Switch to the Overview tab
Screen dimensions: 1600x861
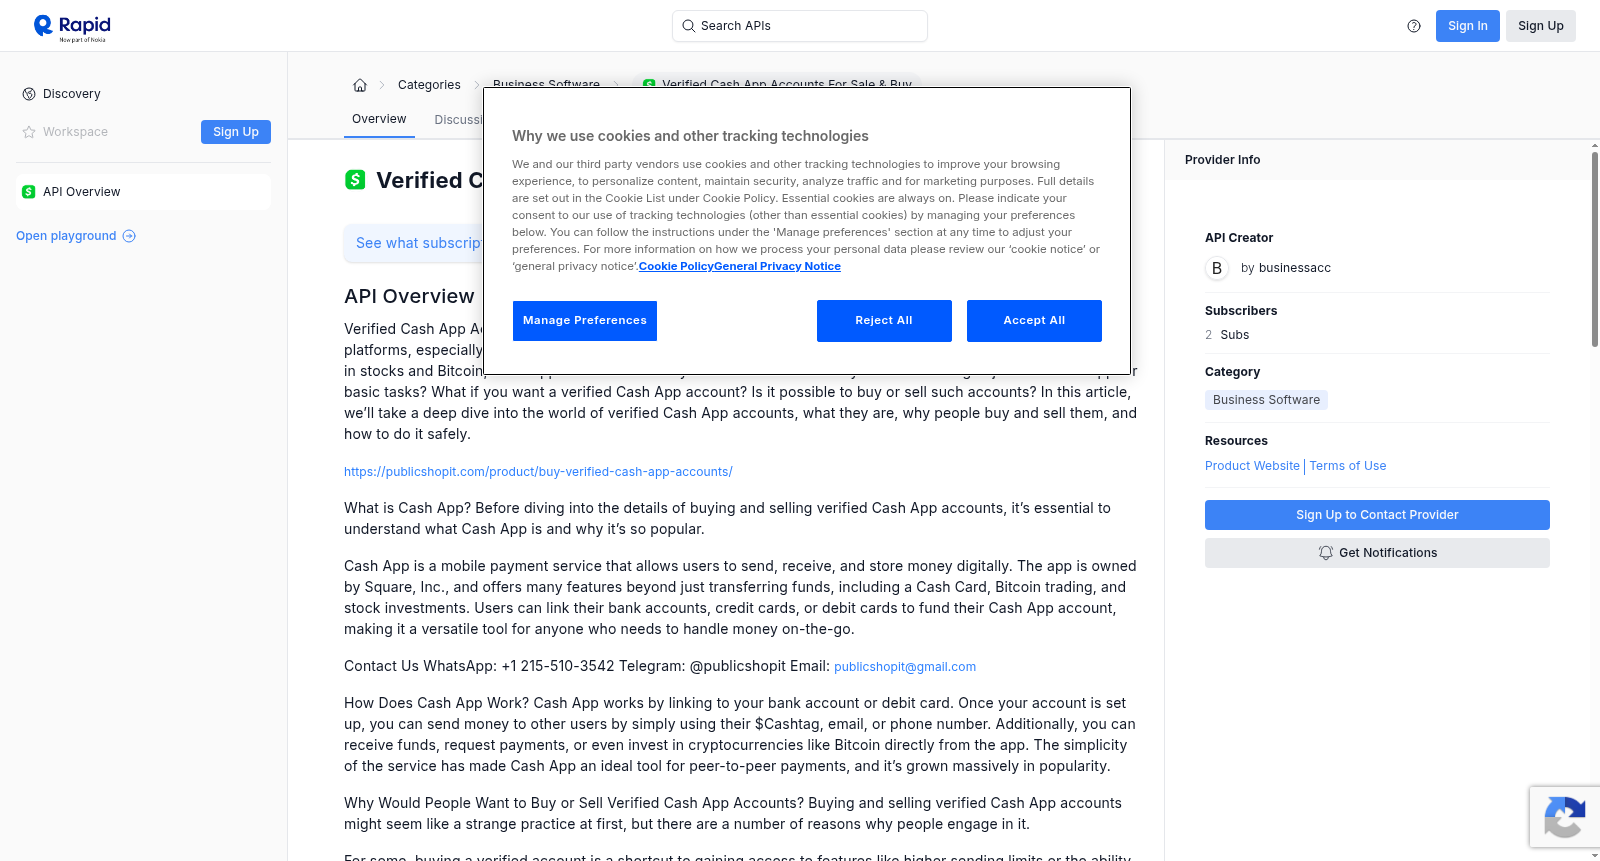click(379, 119)
